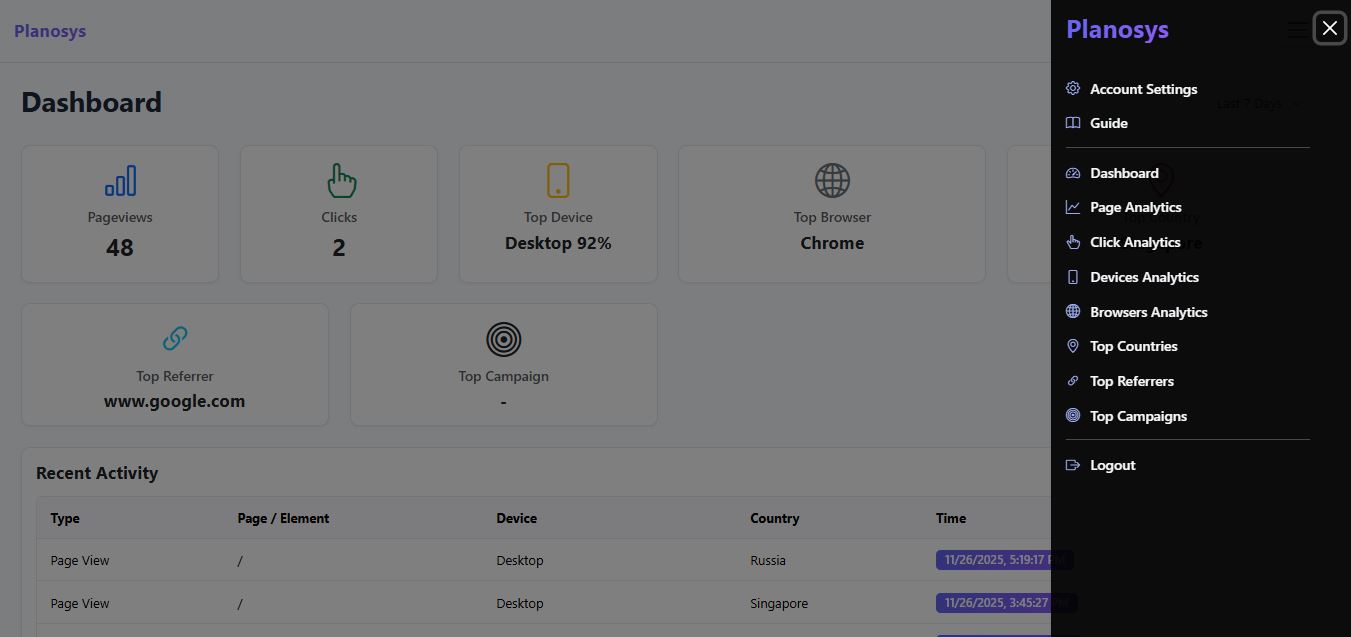Click the Top Countries location pin icon
The image size is (1351, 637).
click(x=1073, y=345)
